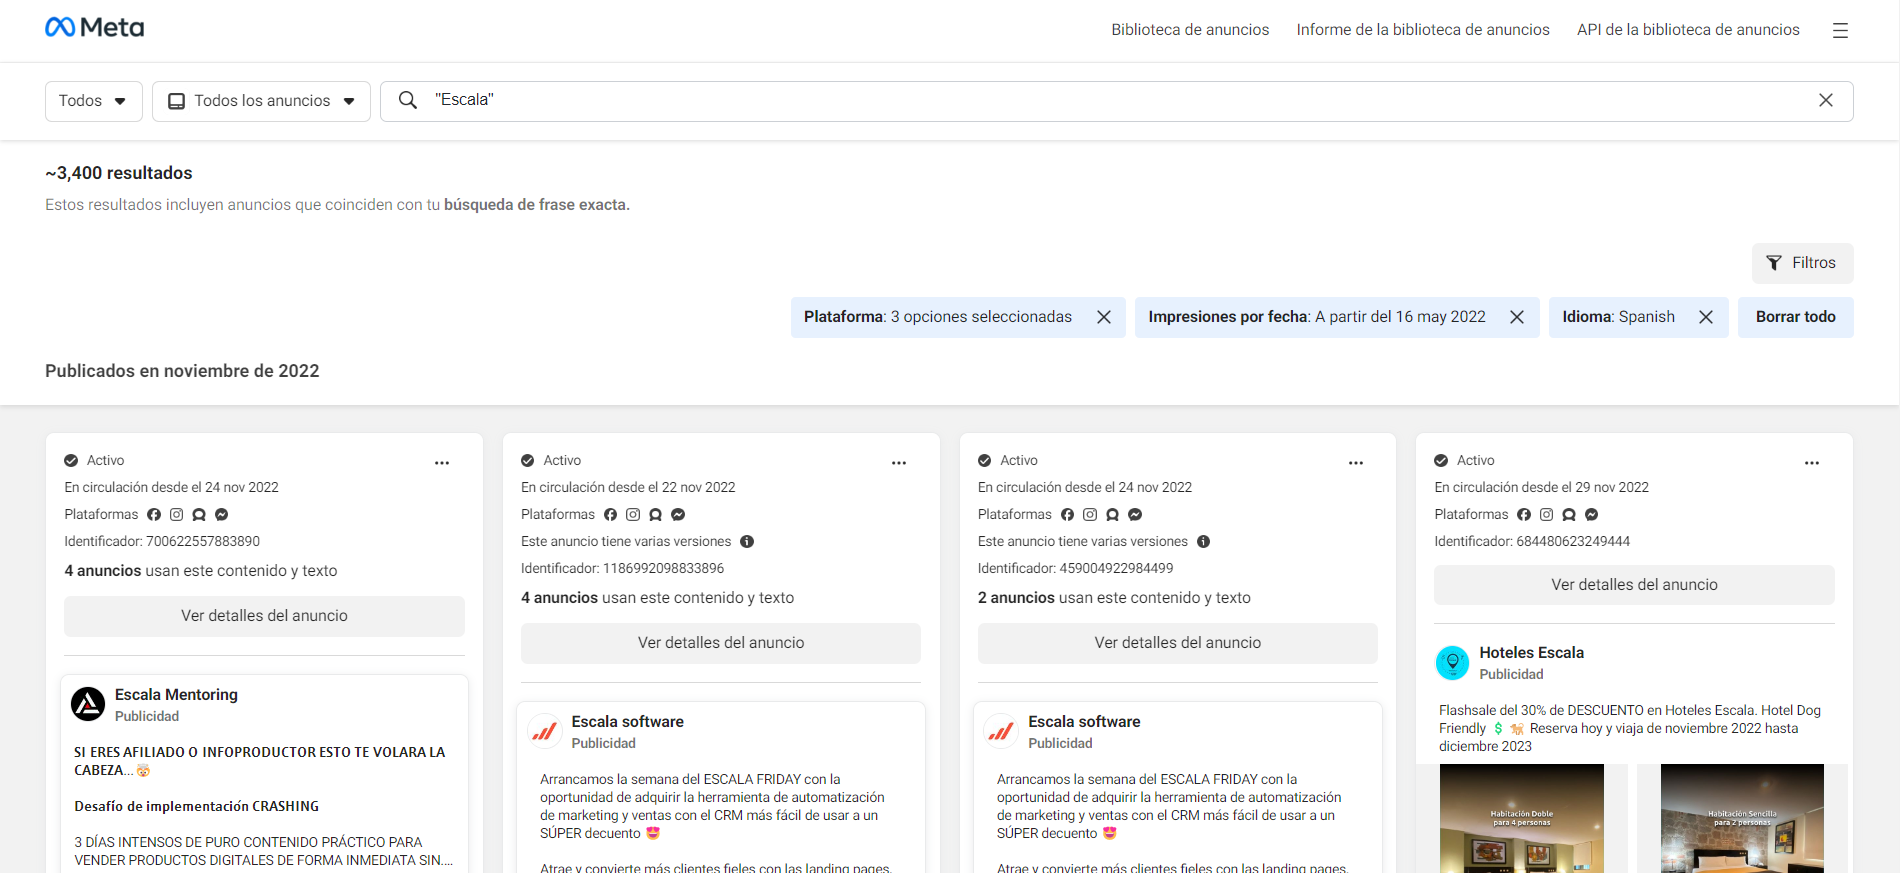Show versions info on ad 1186992098833896

(x=747, y=541)
